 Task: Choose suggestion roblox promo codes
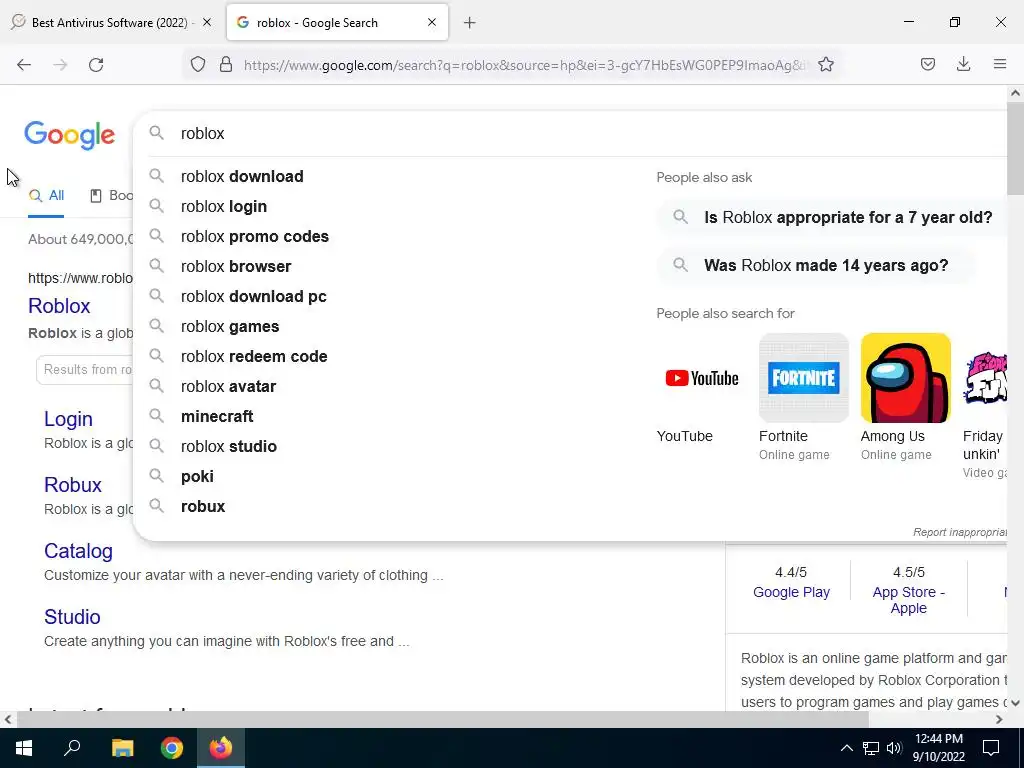(255, 236)
